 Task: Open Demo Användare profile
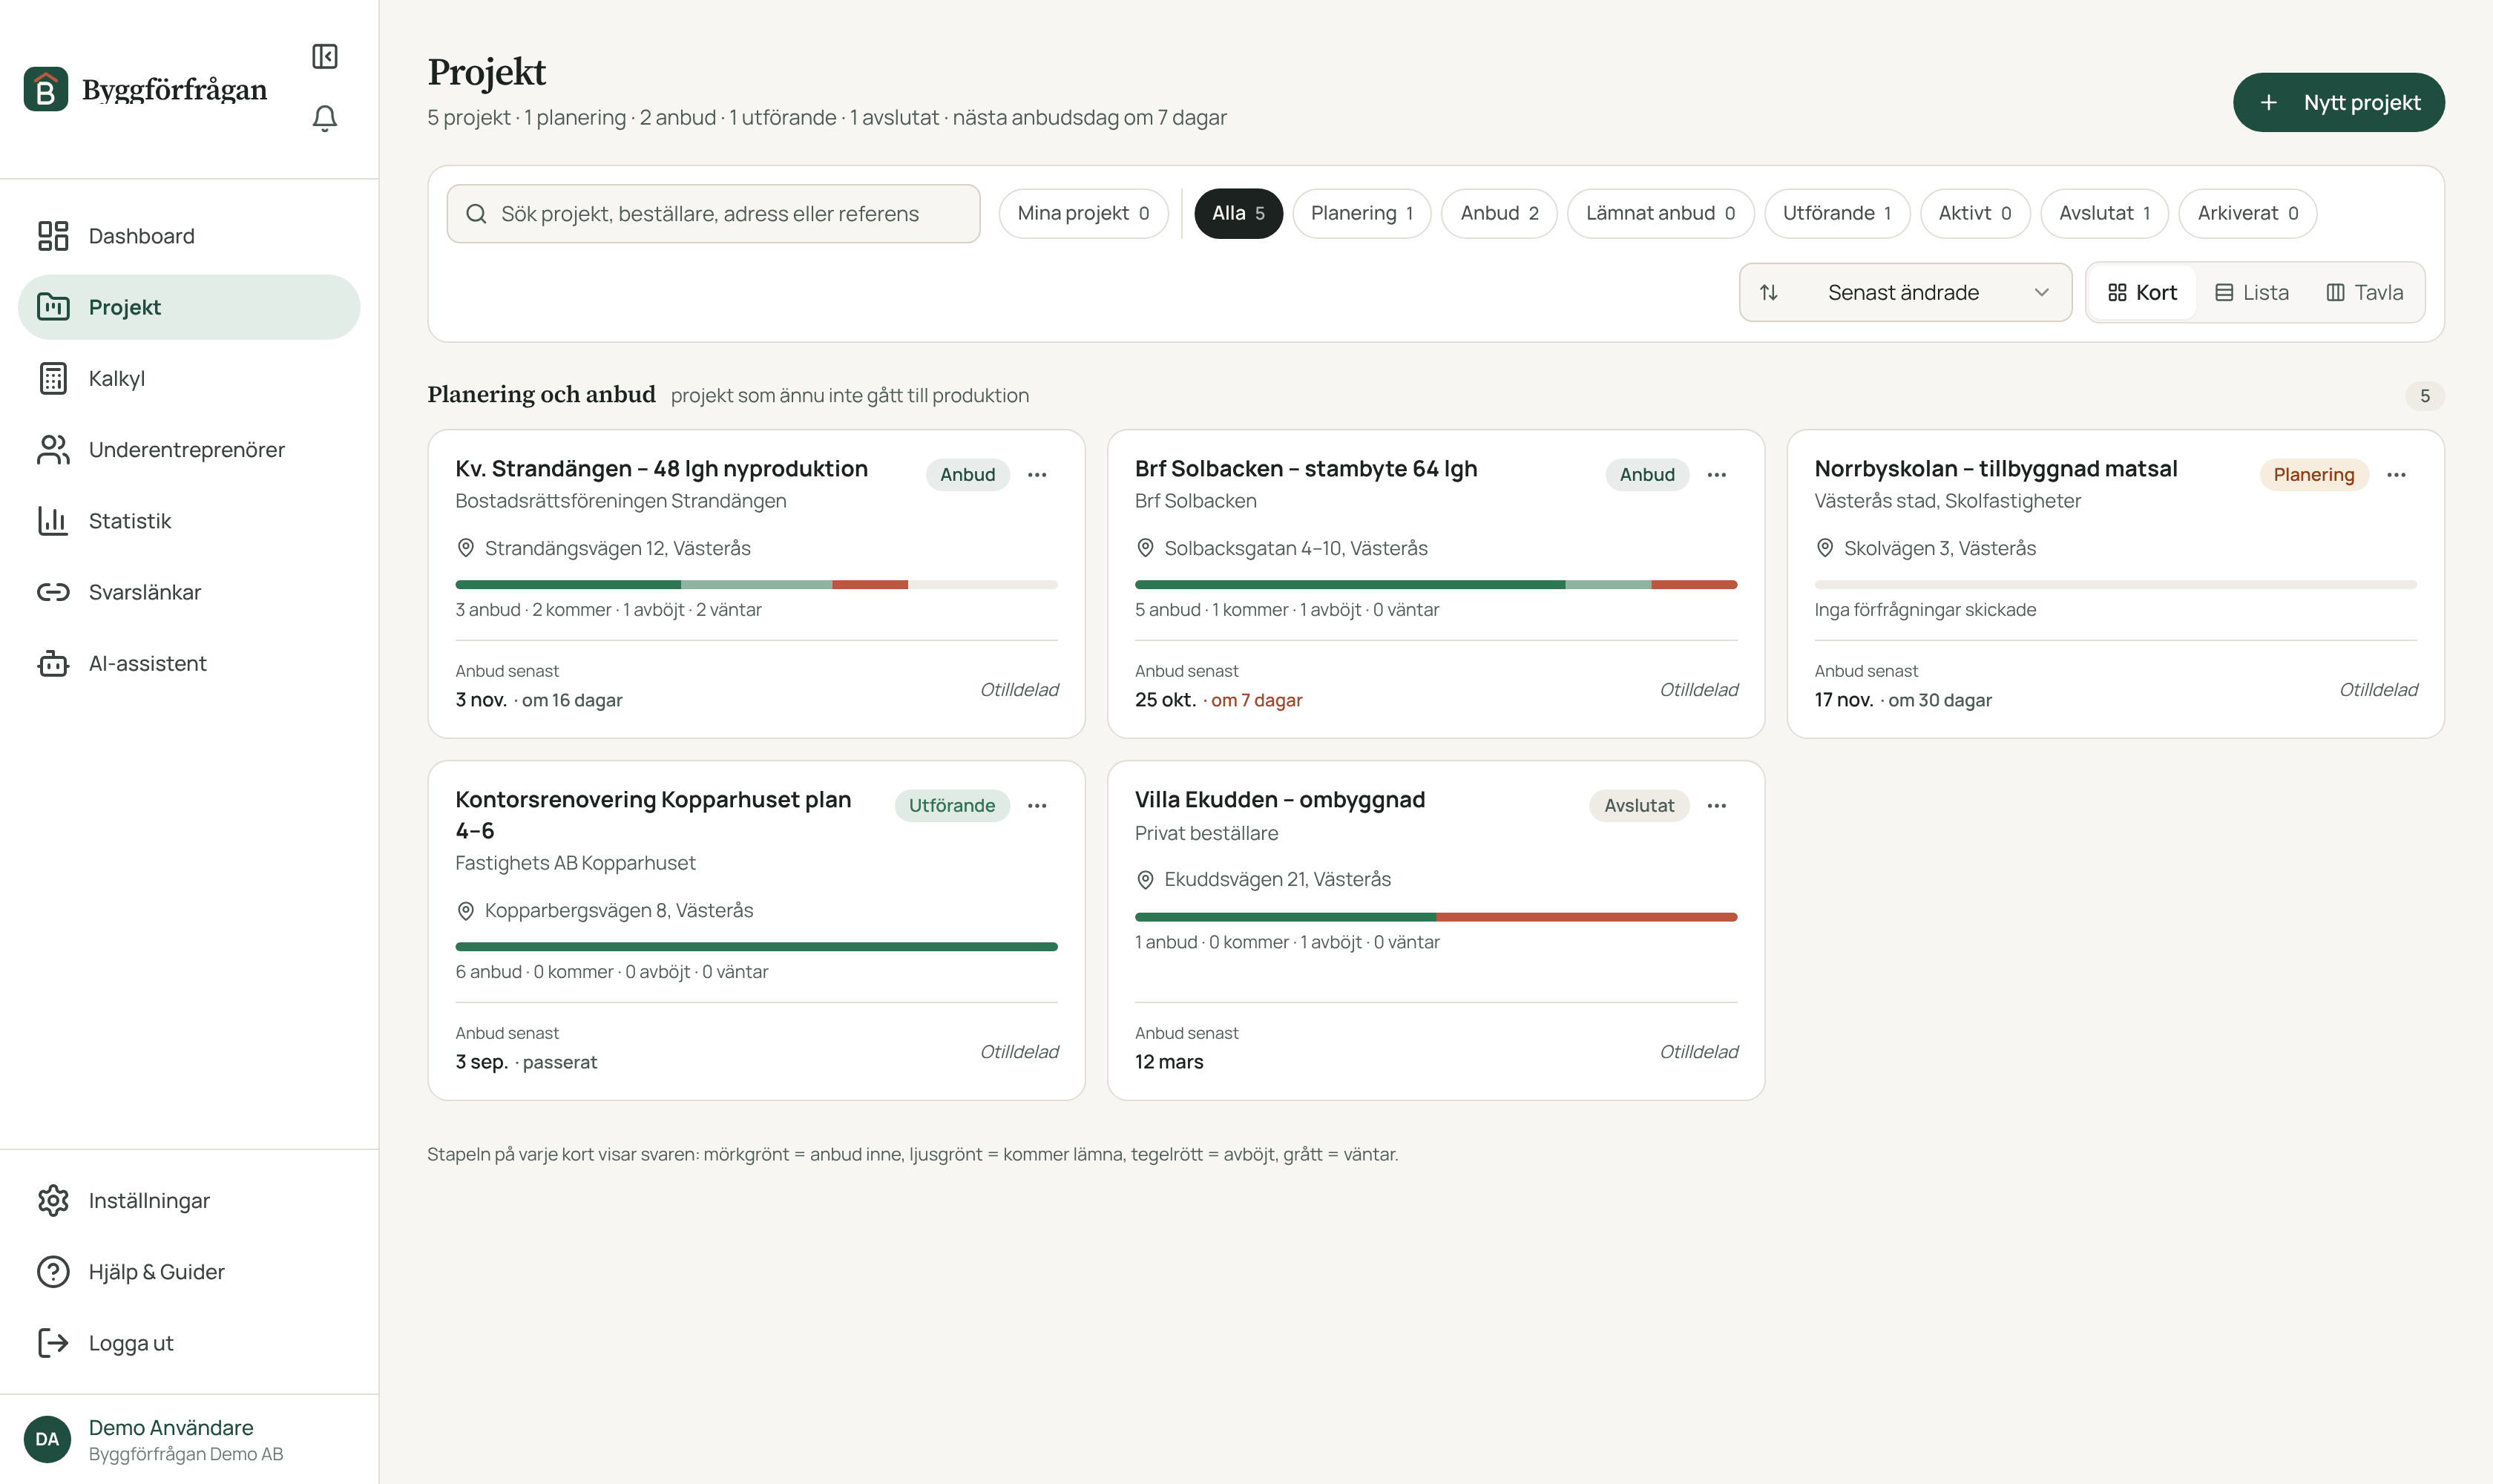click(x=189, y=1439)
